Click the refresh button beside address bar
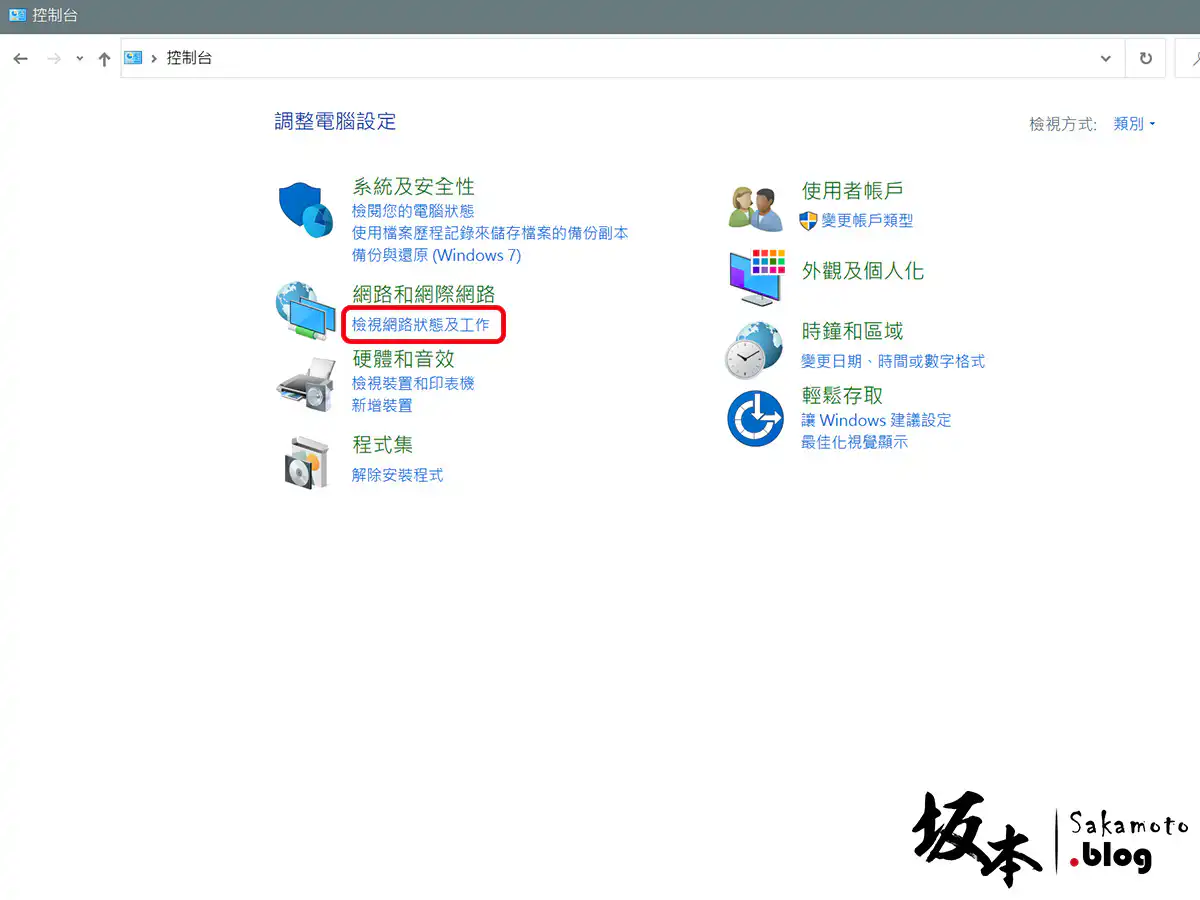 (x=1145, y=59)
